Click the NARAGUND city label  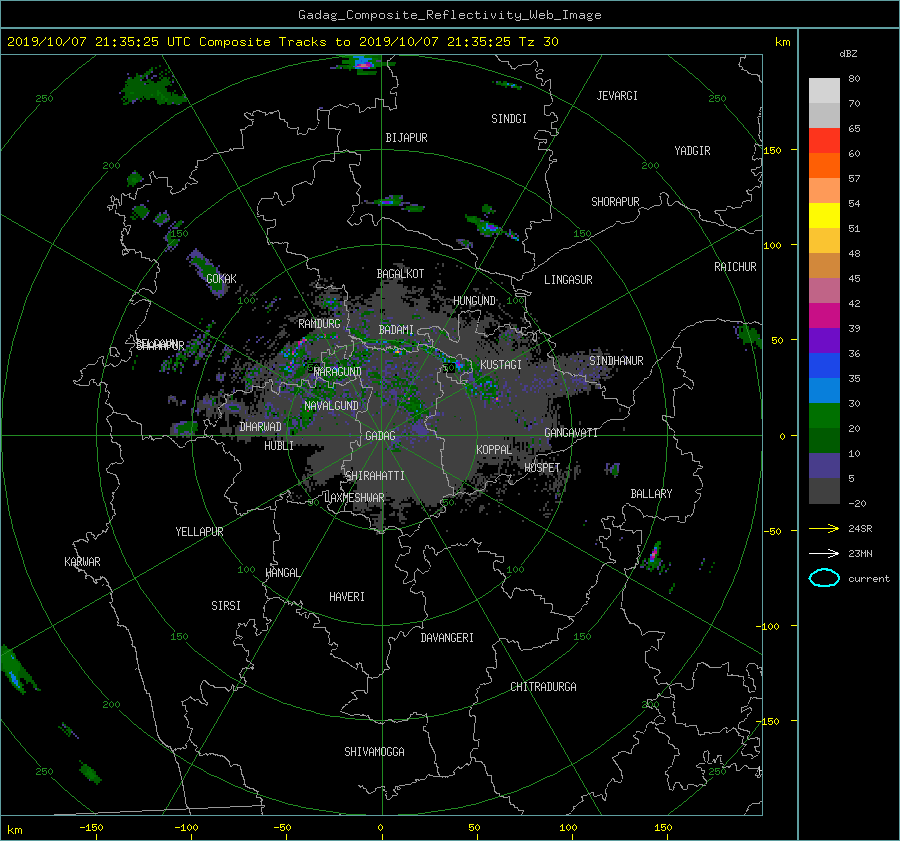(x=338, y=372)
